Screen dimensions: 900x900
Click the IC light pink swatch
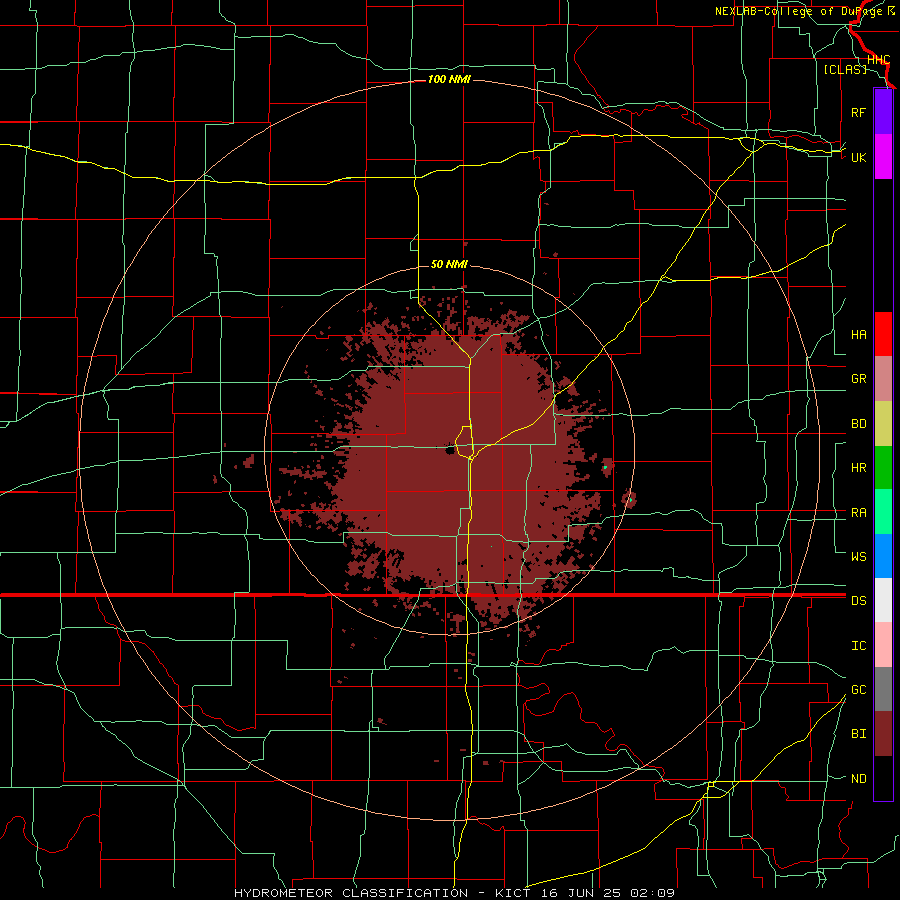(883, 645)
